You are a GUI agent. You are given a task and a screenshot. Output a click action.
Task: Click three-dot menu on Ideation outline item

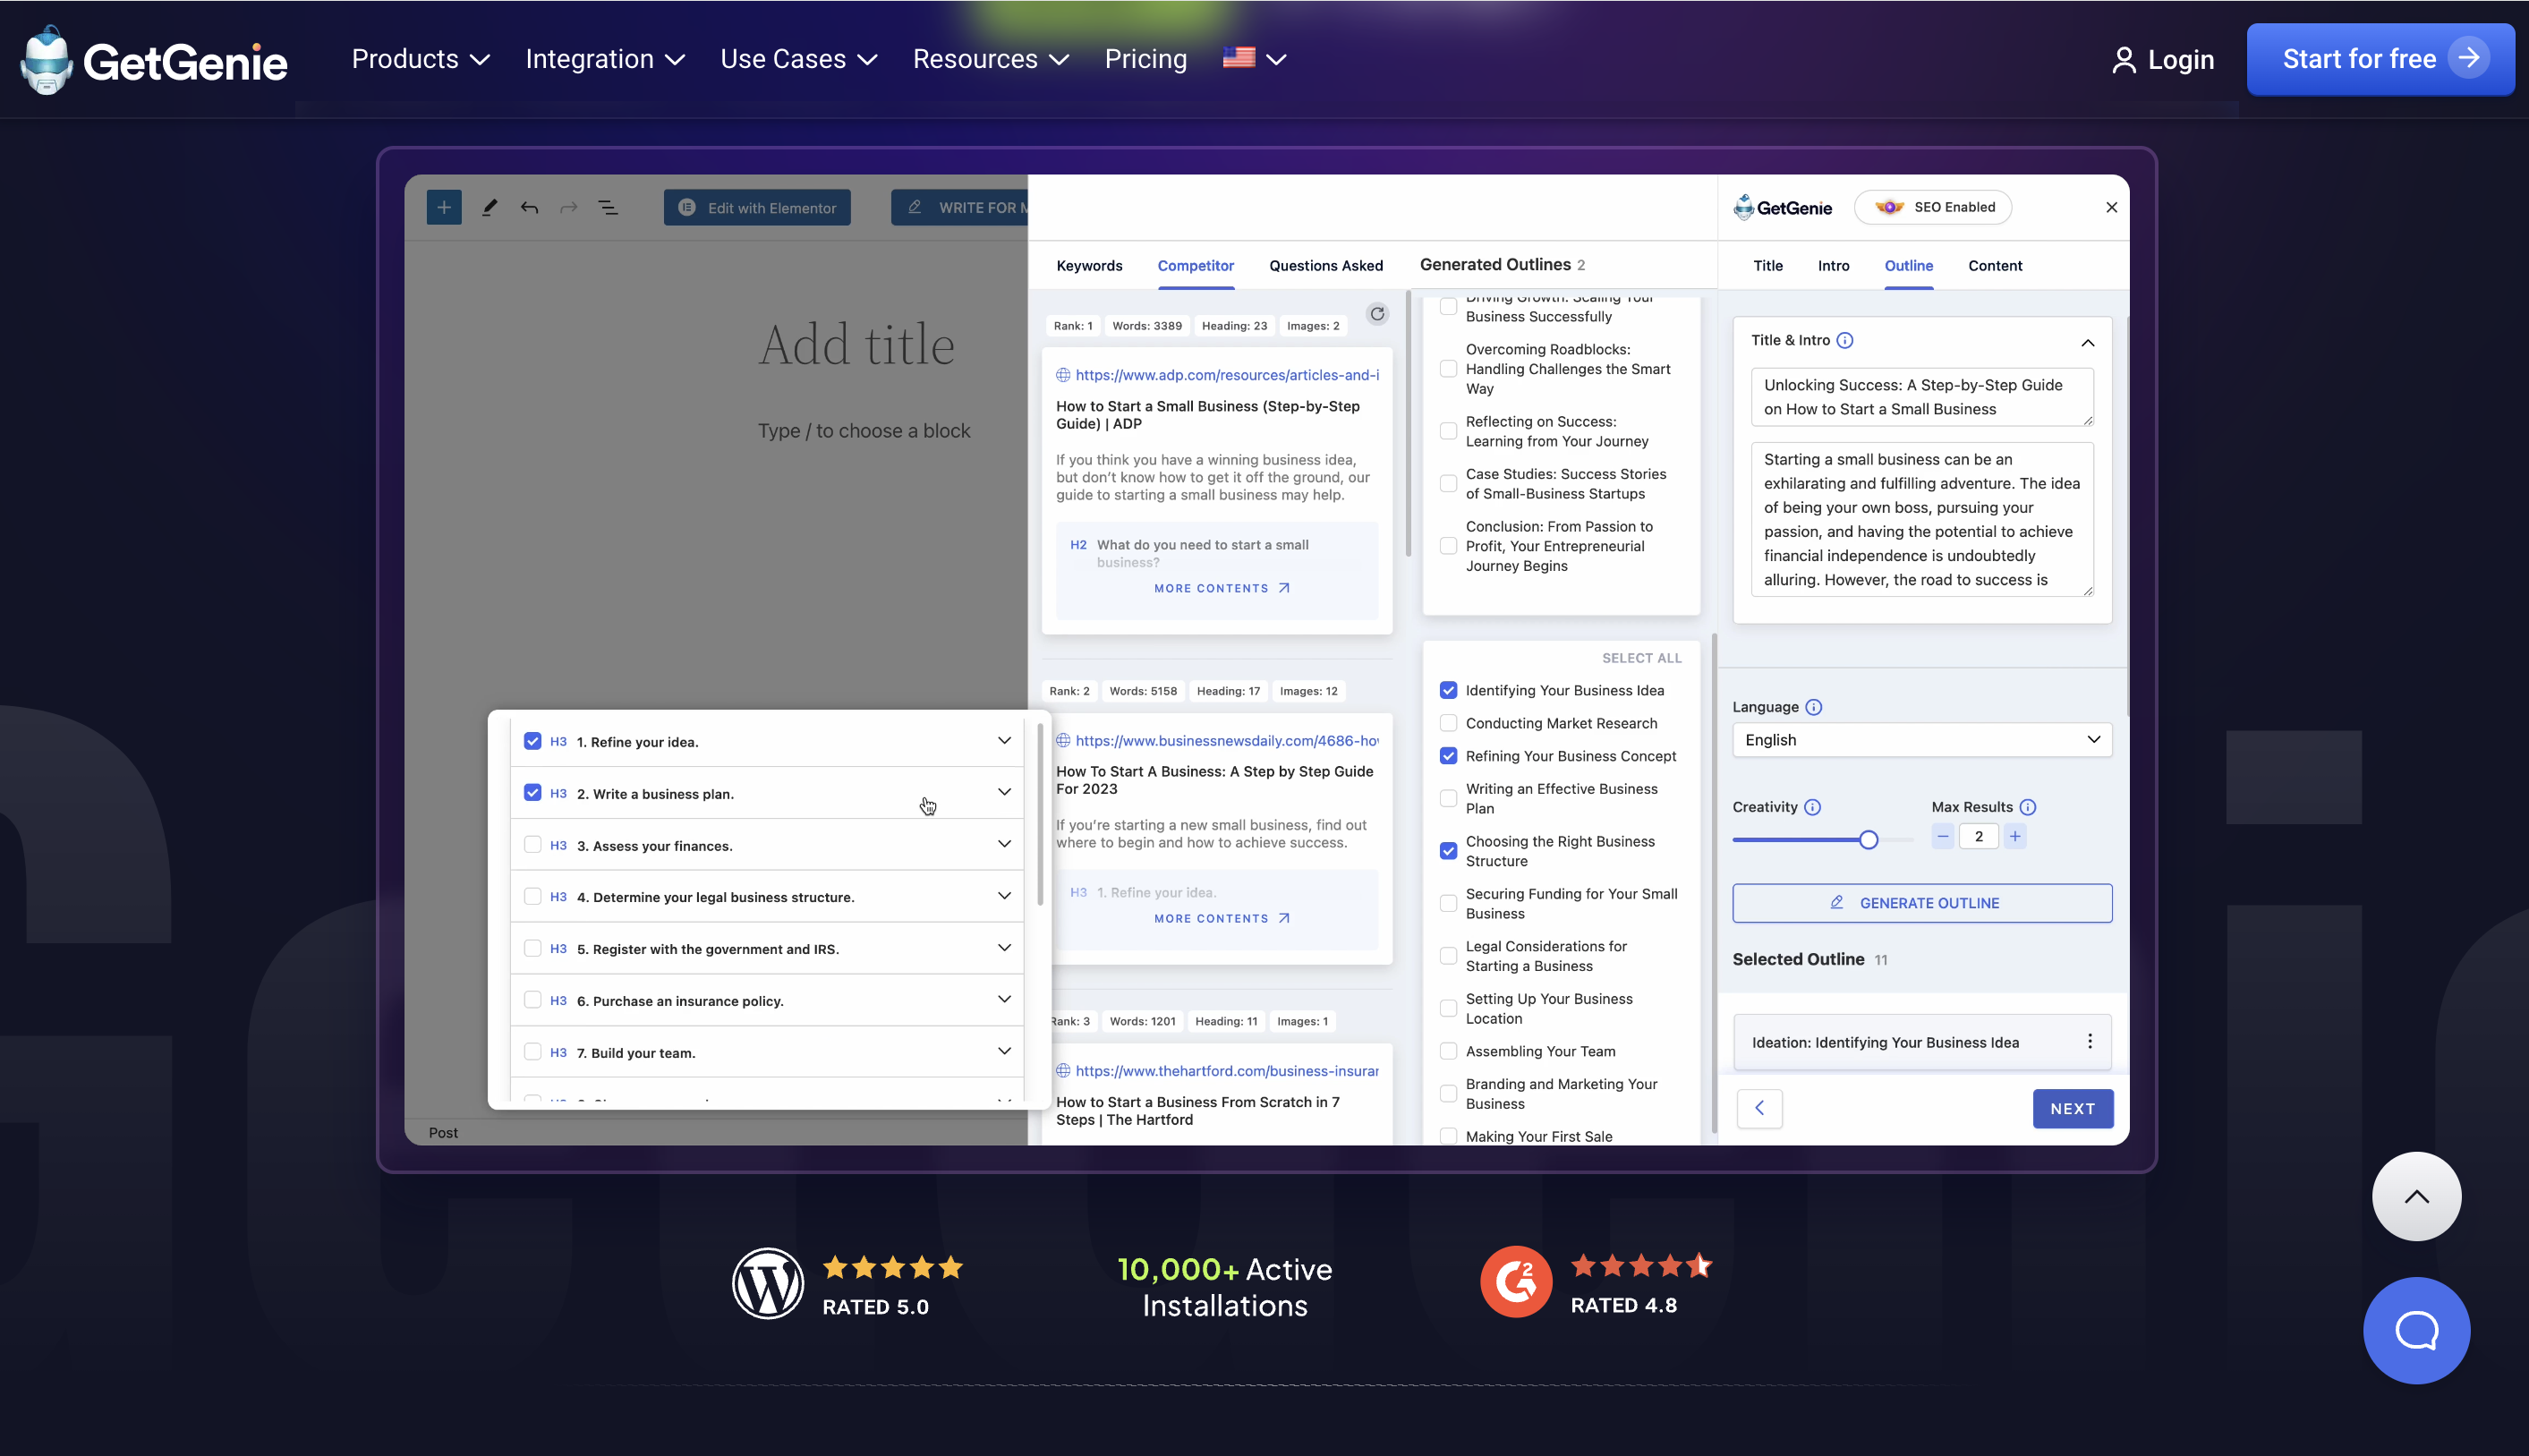(2089, 1041)
